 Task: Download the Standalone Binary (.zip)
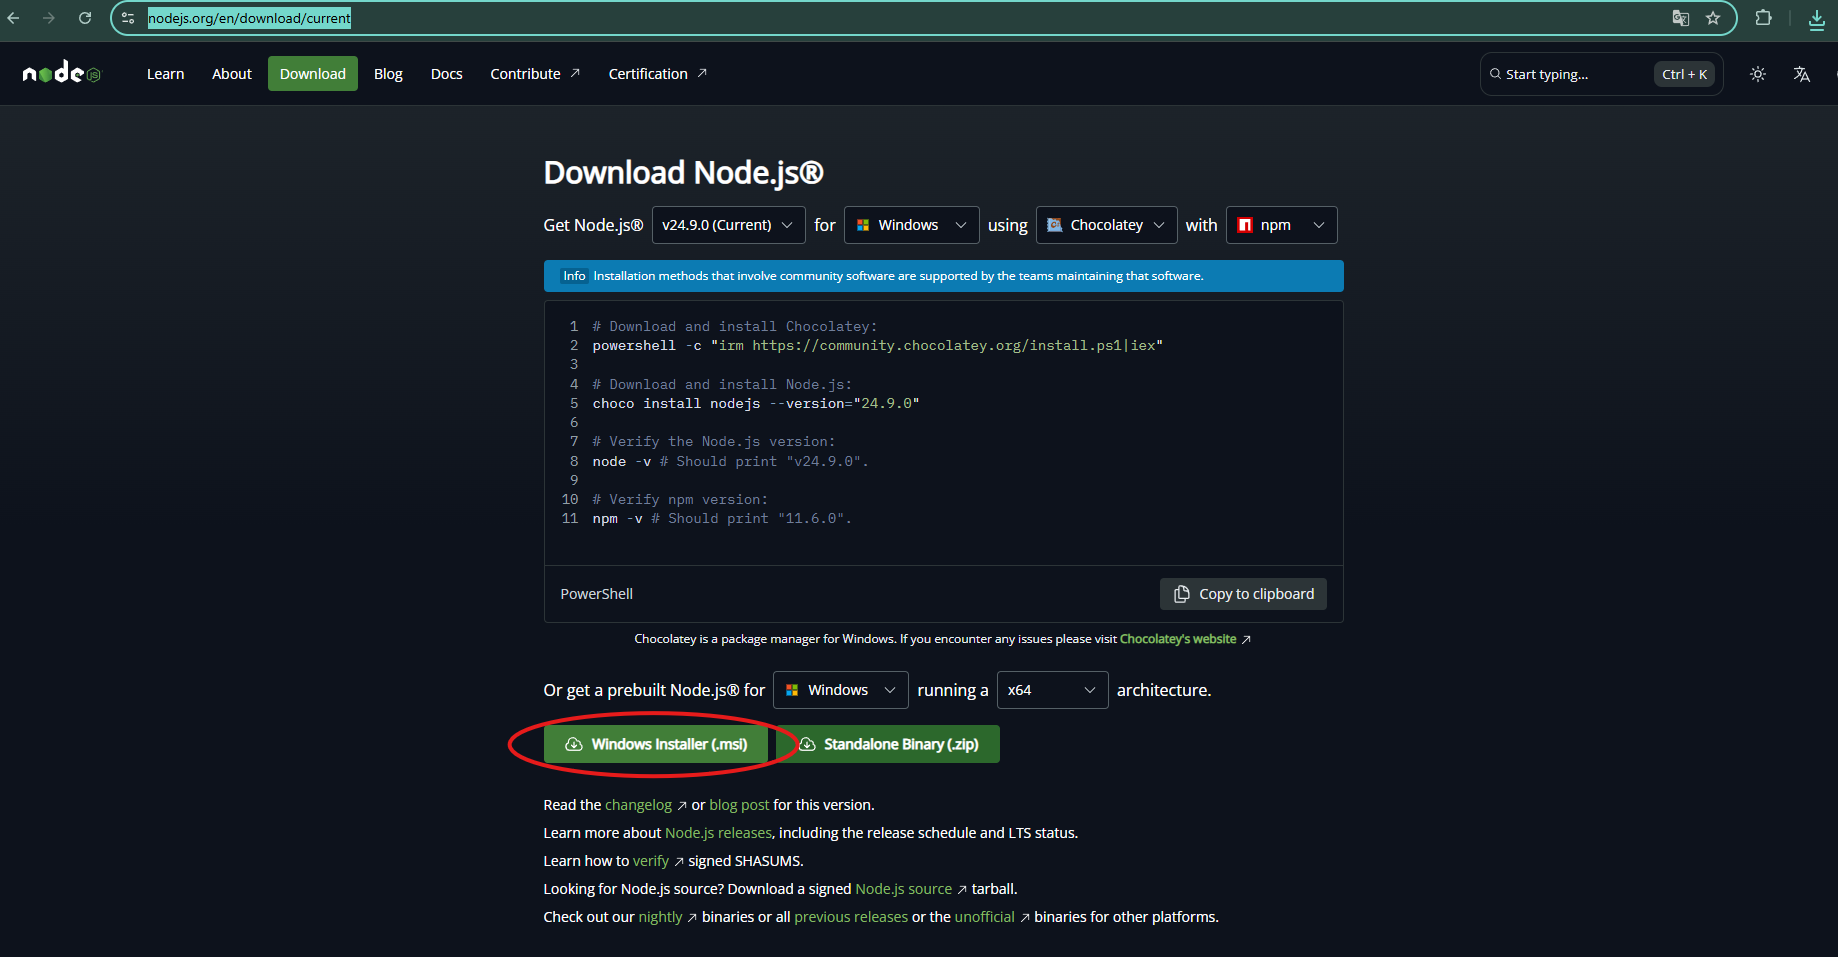[888, 744]
